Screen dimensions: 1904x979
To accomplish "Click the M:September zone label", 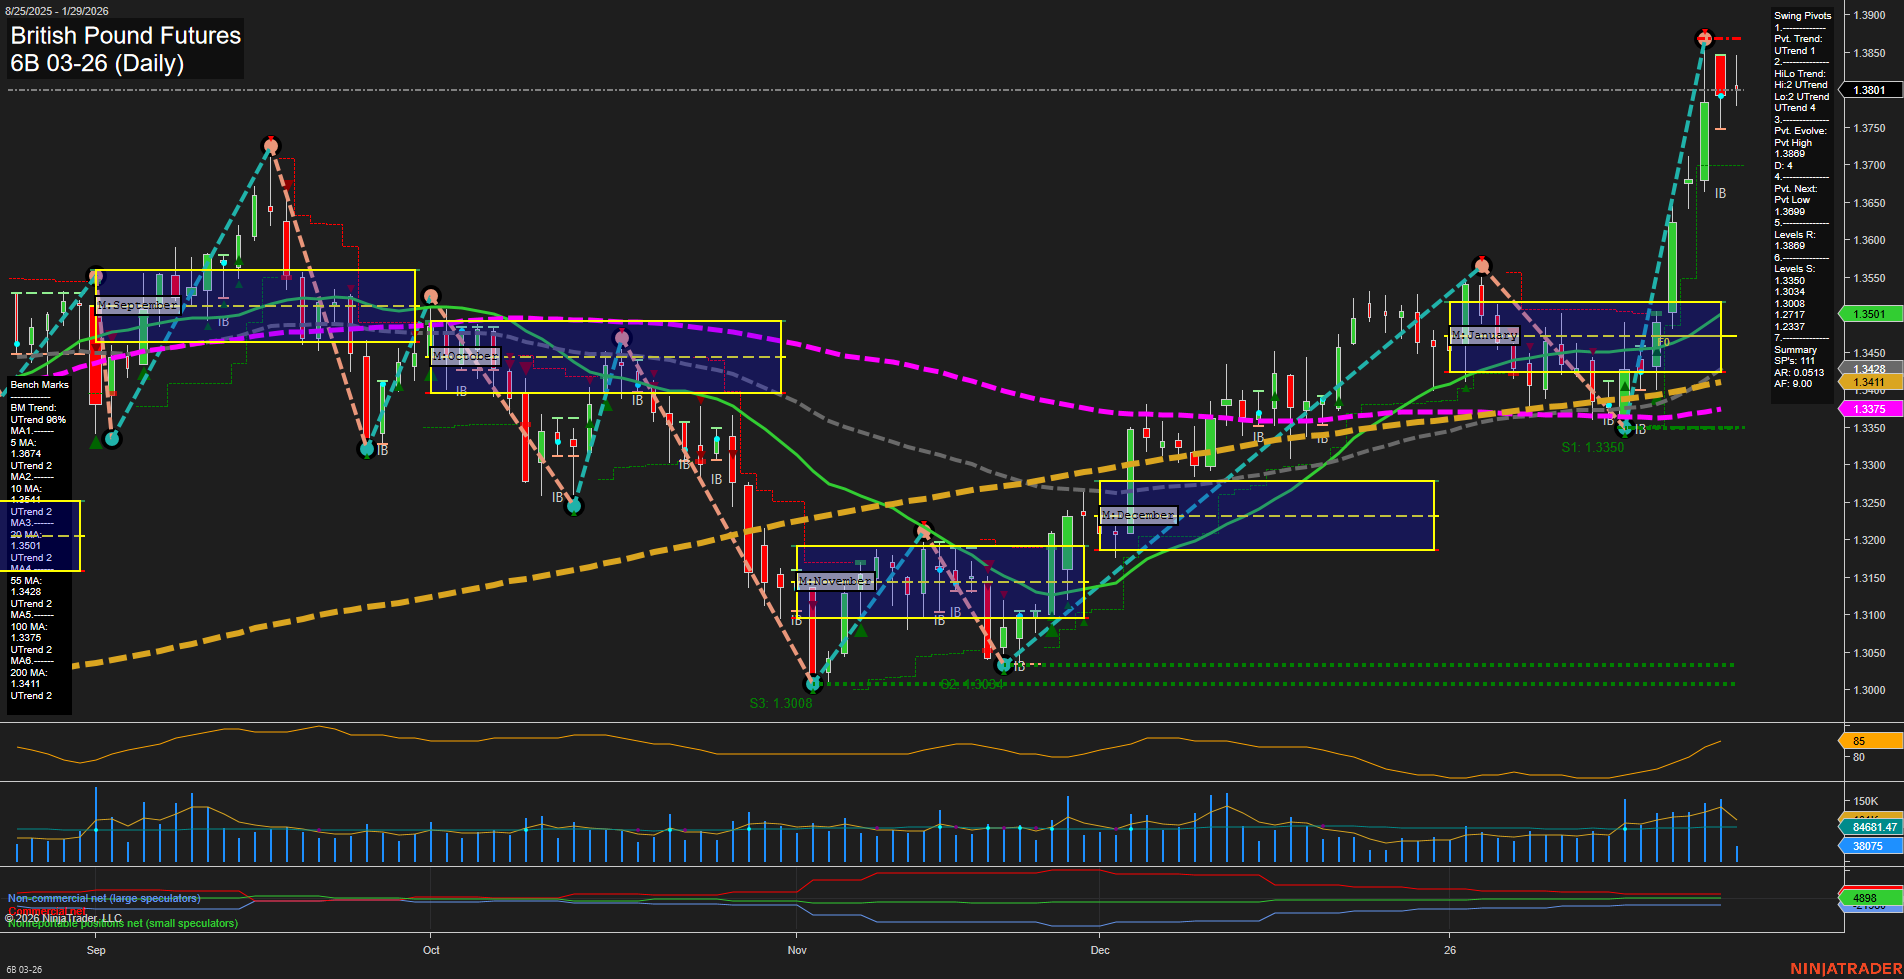I will coord(136,305).
